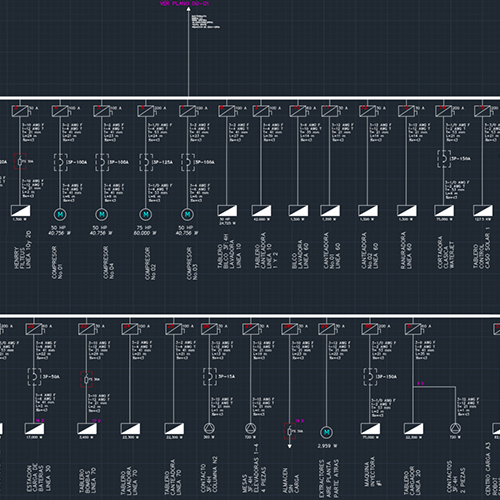Select the 3P-15A disconnect switch symbol

click(x=210, y=377)
